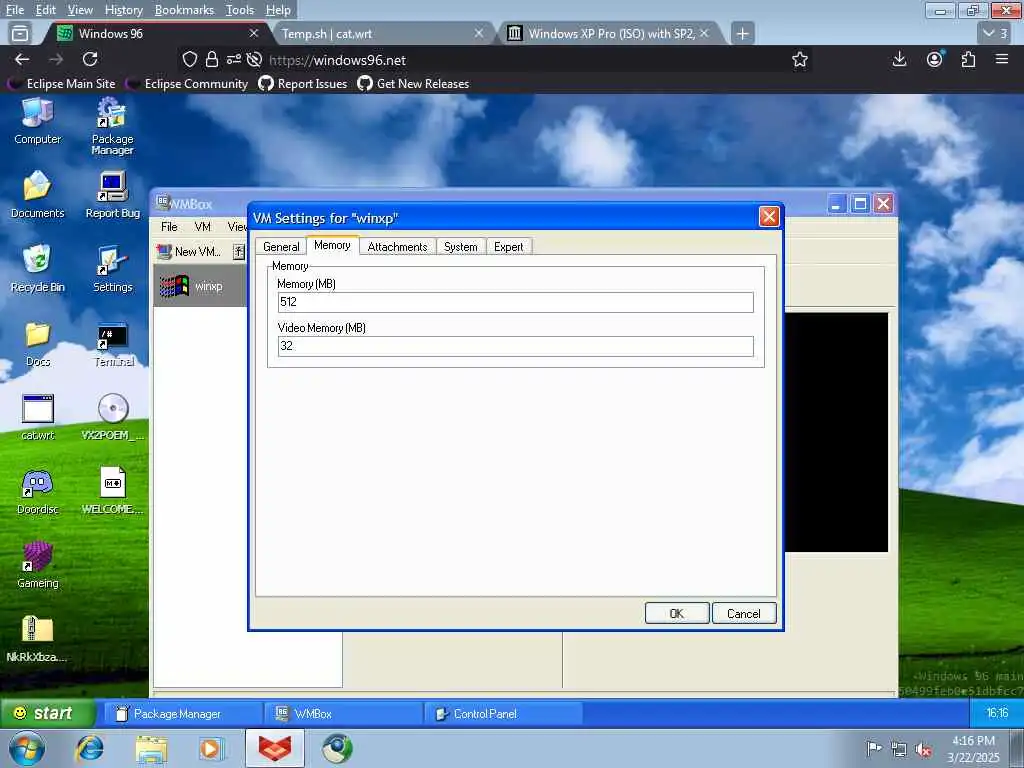1024x768 pixels.
Task: Open the Docs folder icon
Action: pos(38,344)
